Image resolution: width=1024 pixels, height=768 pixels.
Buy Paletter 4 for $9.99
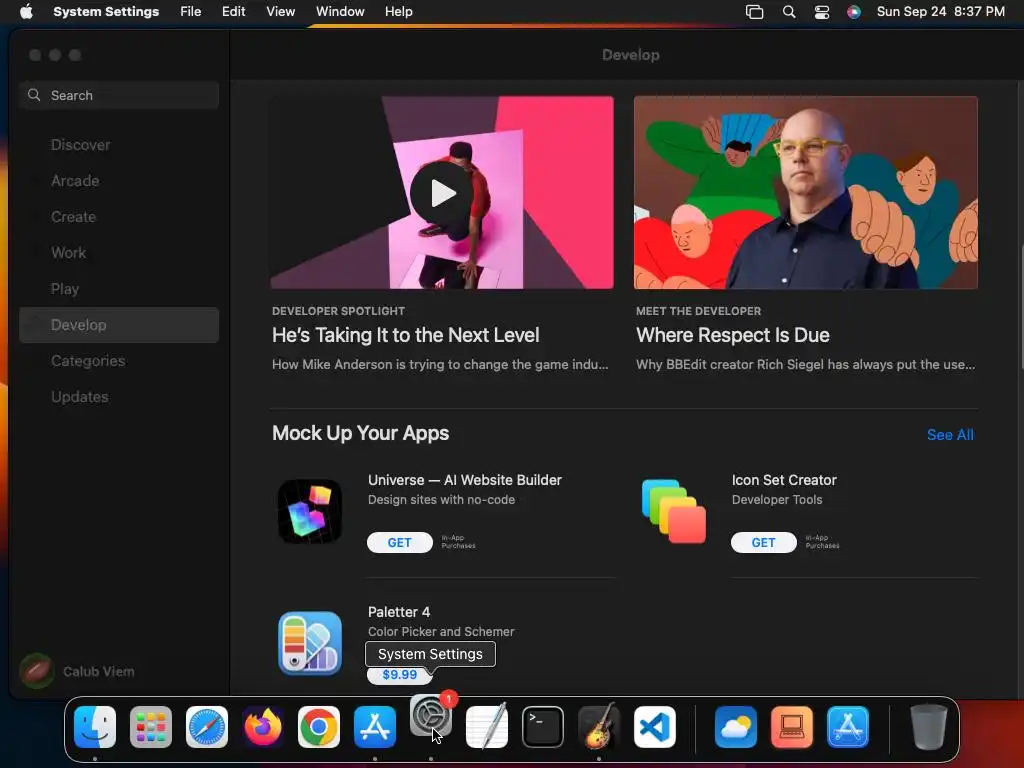pos(400,675)
